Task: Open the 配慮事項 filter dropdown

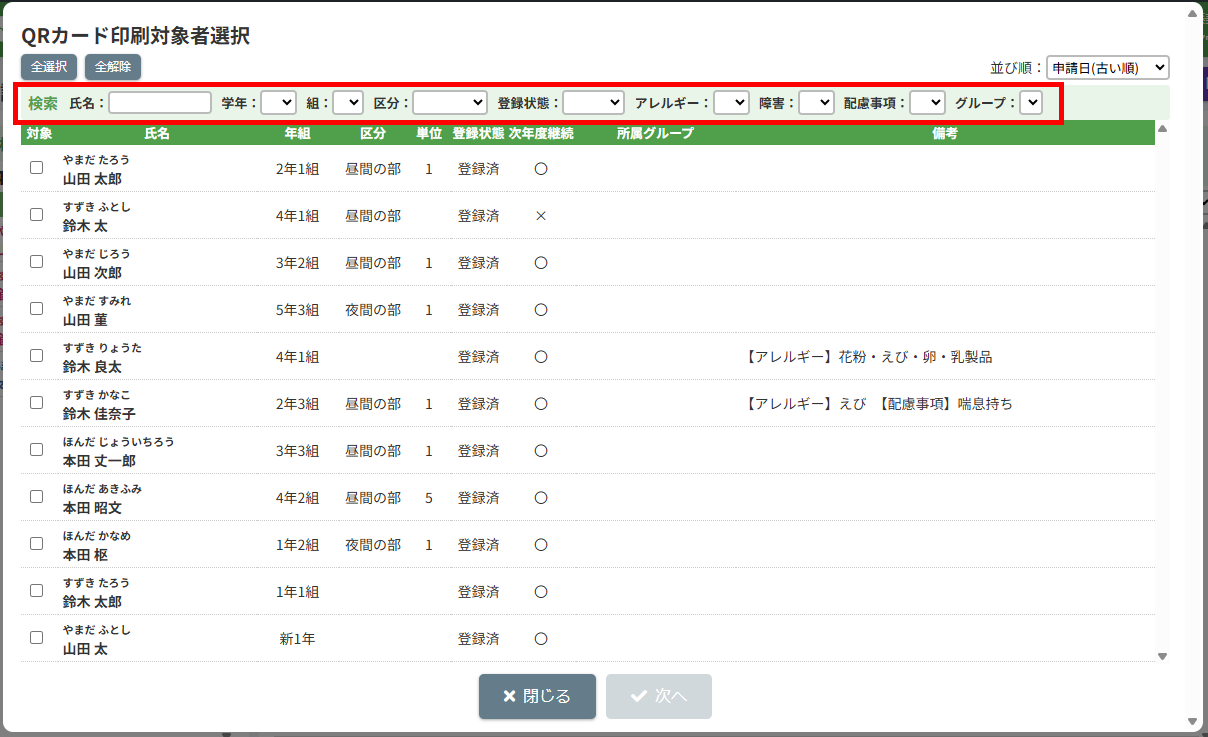Action: point(927,102)
